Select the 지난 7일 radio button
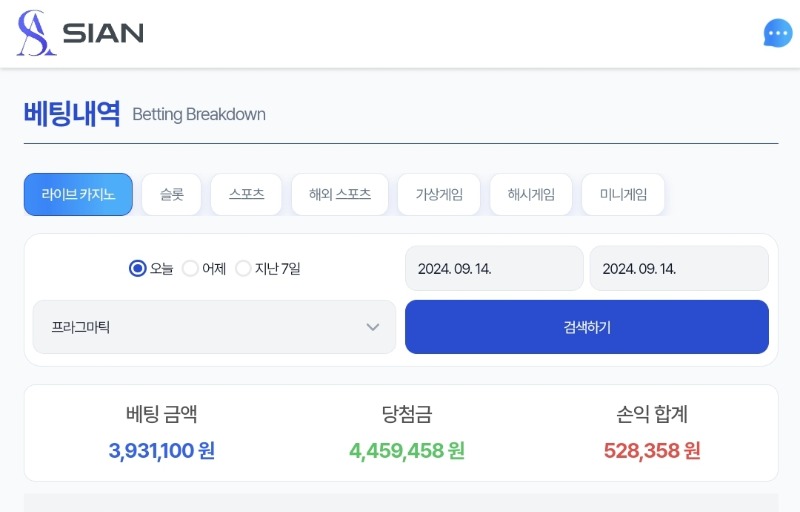 click(x=243, y=268)
